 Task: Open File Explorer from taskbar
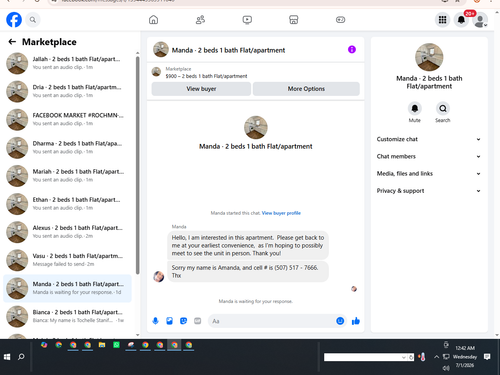click(x=102, y=345)
